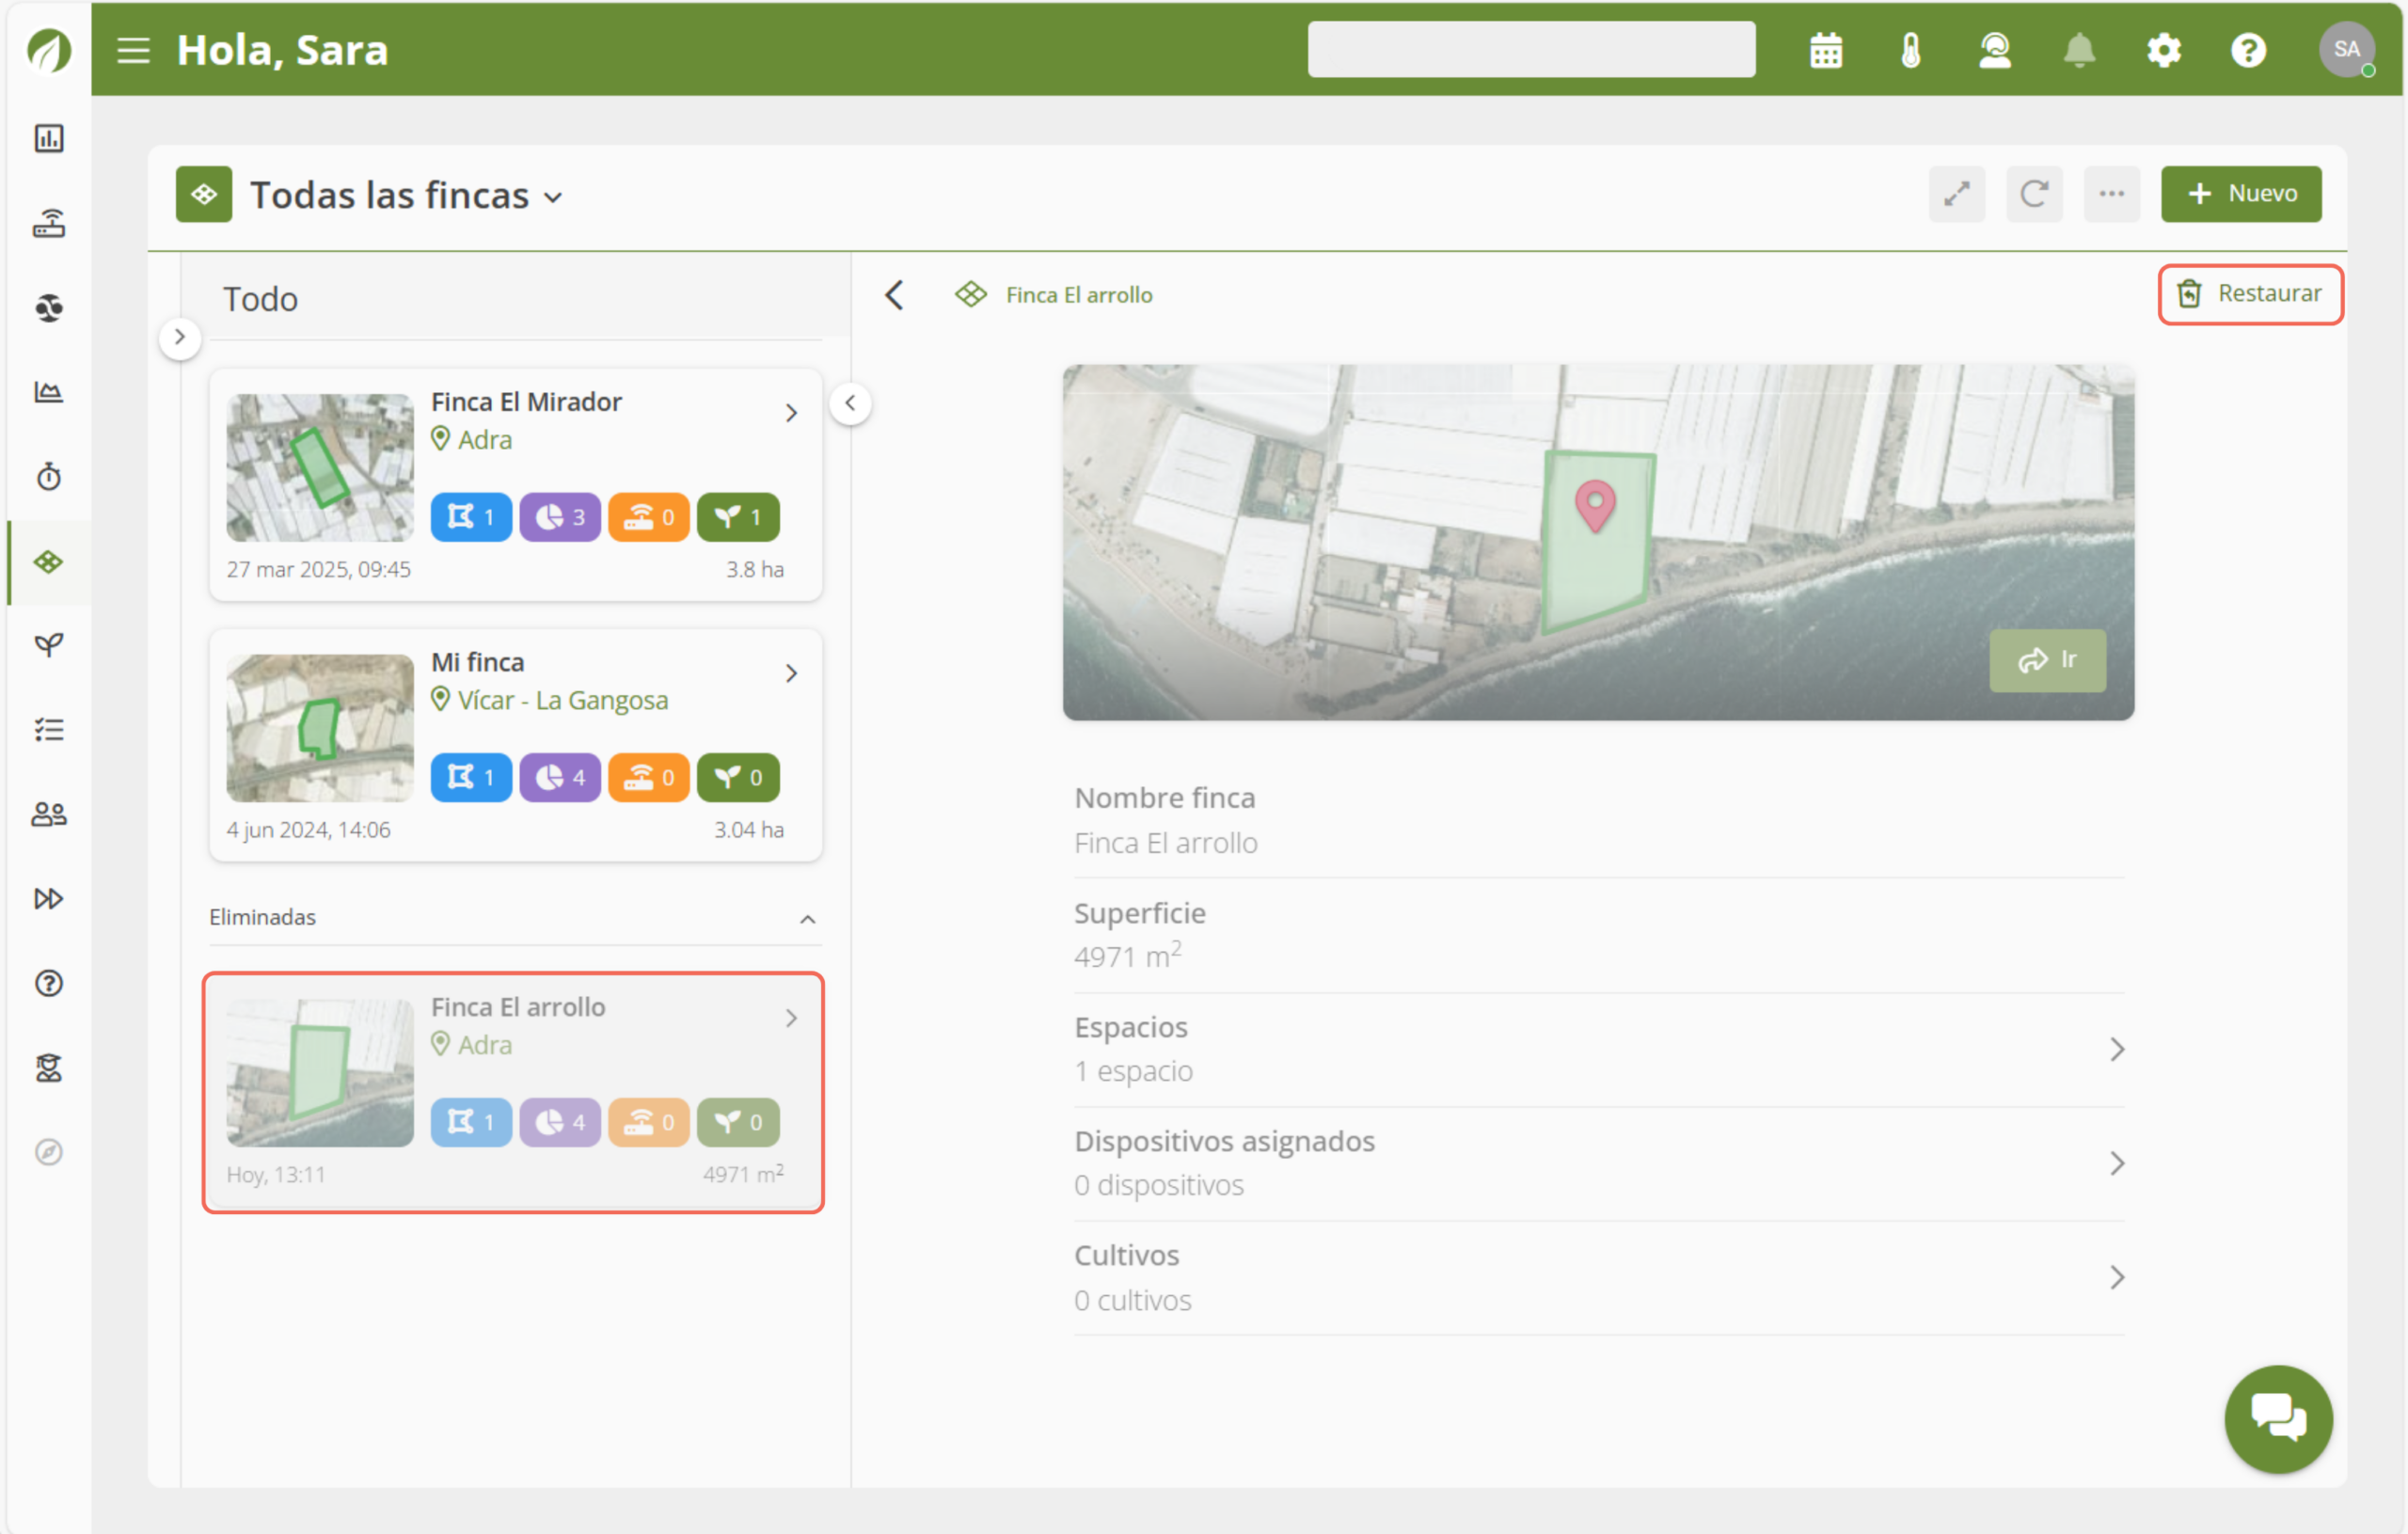Click the refresh fincas icon
Viewport: 2408px width, 1534px height.
(x=2033, y=194)
